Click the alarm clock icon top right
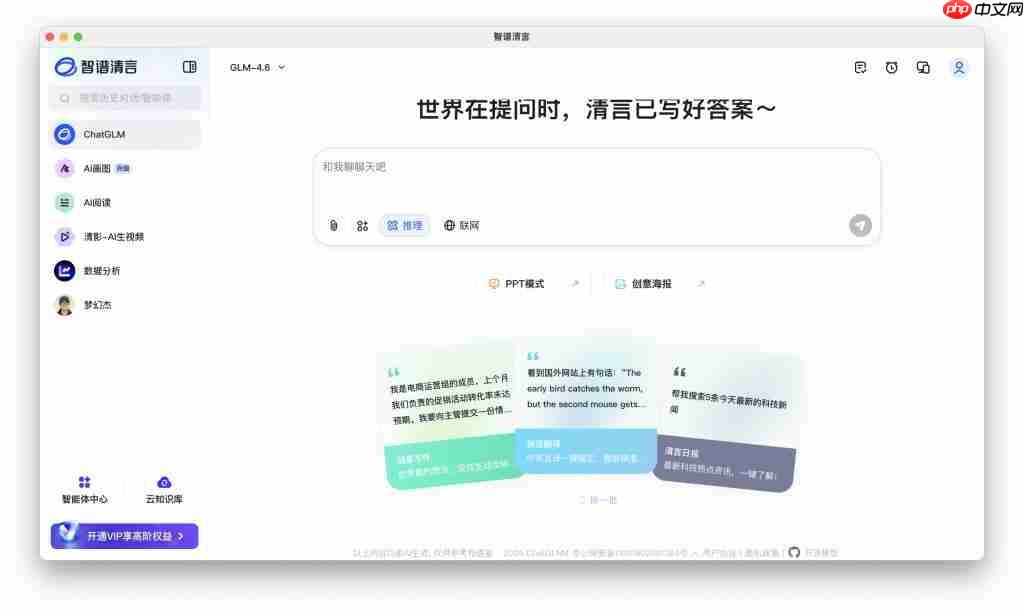 point(891,67)
